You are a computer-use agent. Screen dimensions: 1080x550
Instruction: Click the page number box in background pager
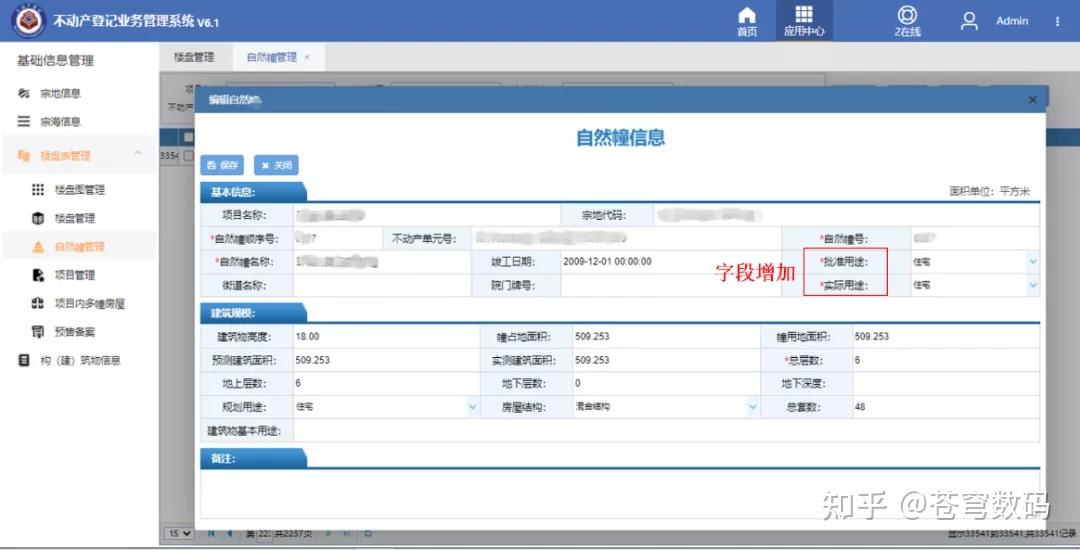(x=264, y=533)
